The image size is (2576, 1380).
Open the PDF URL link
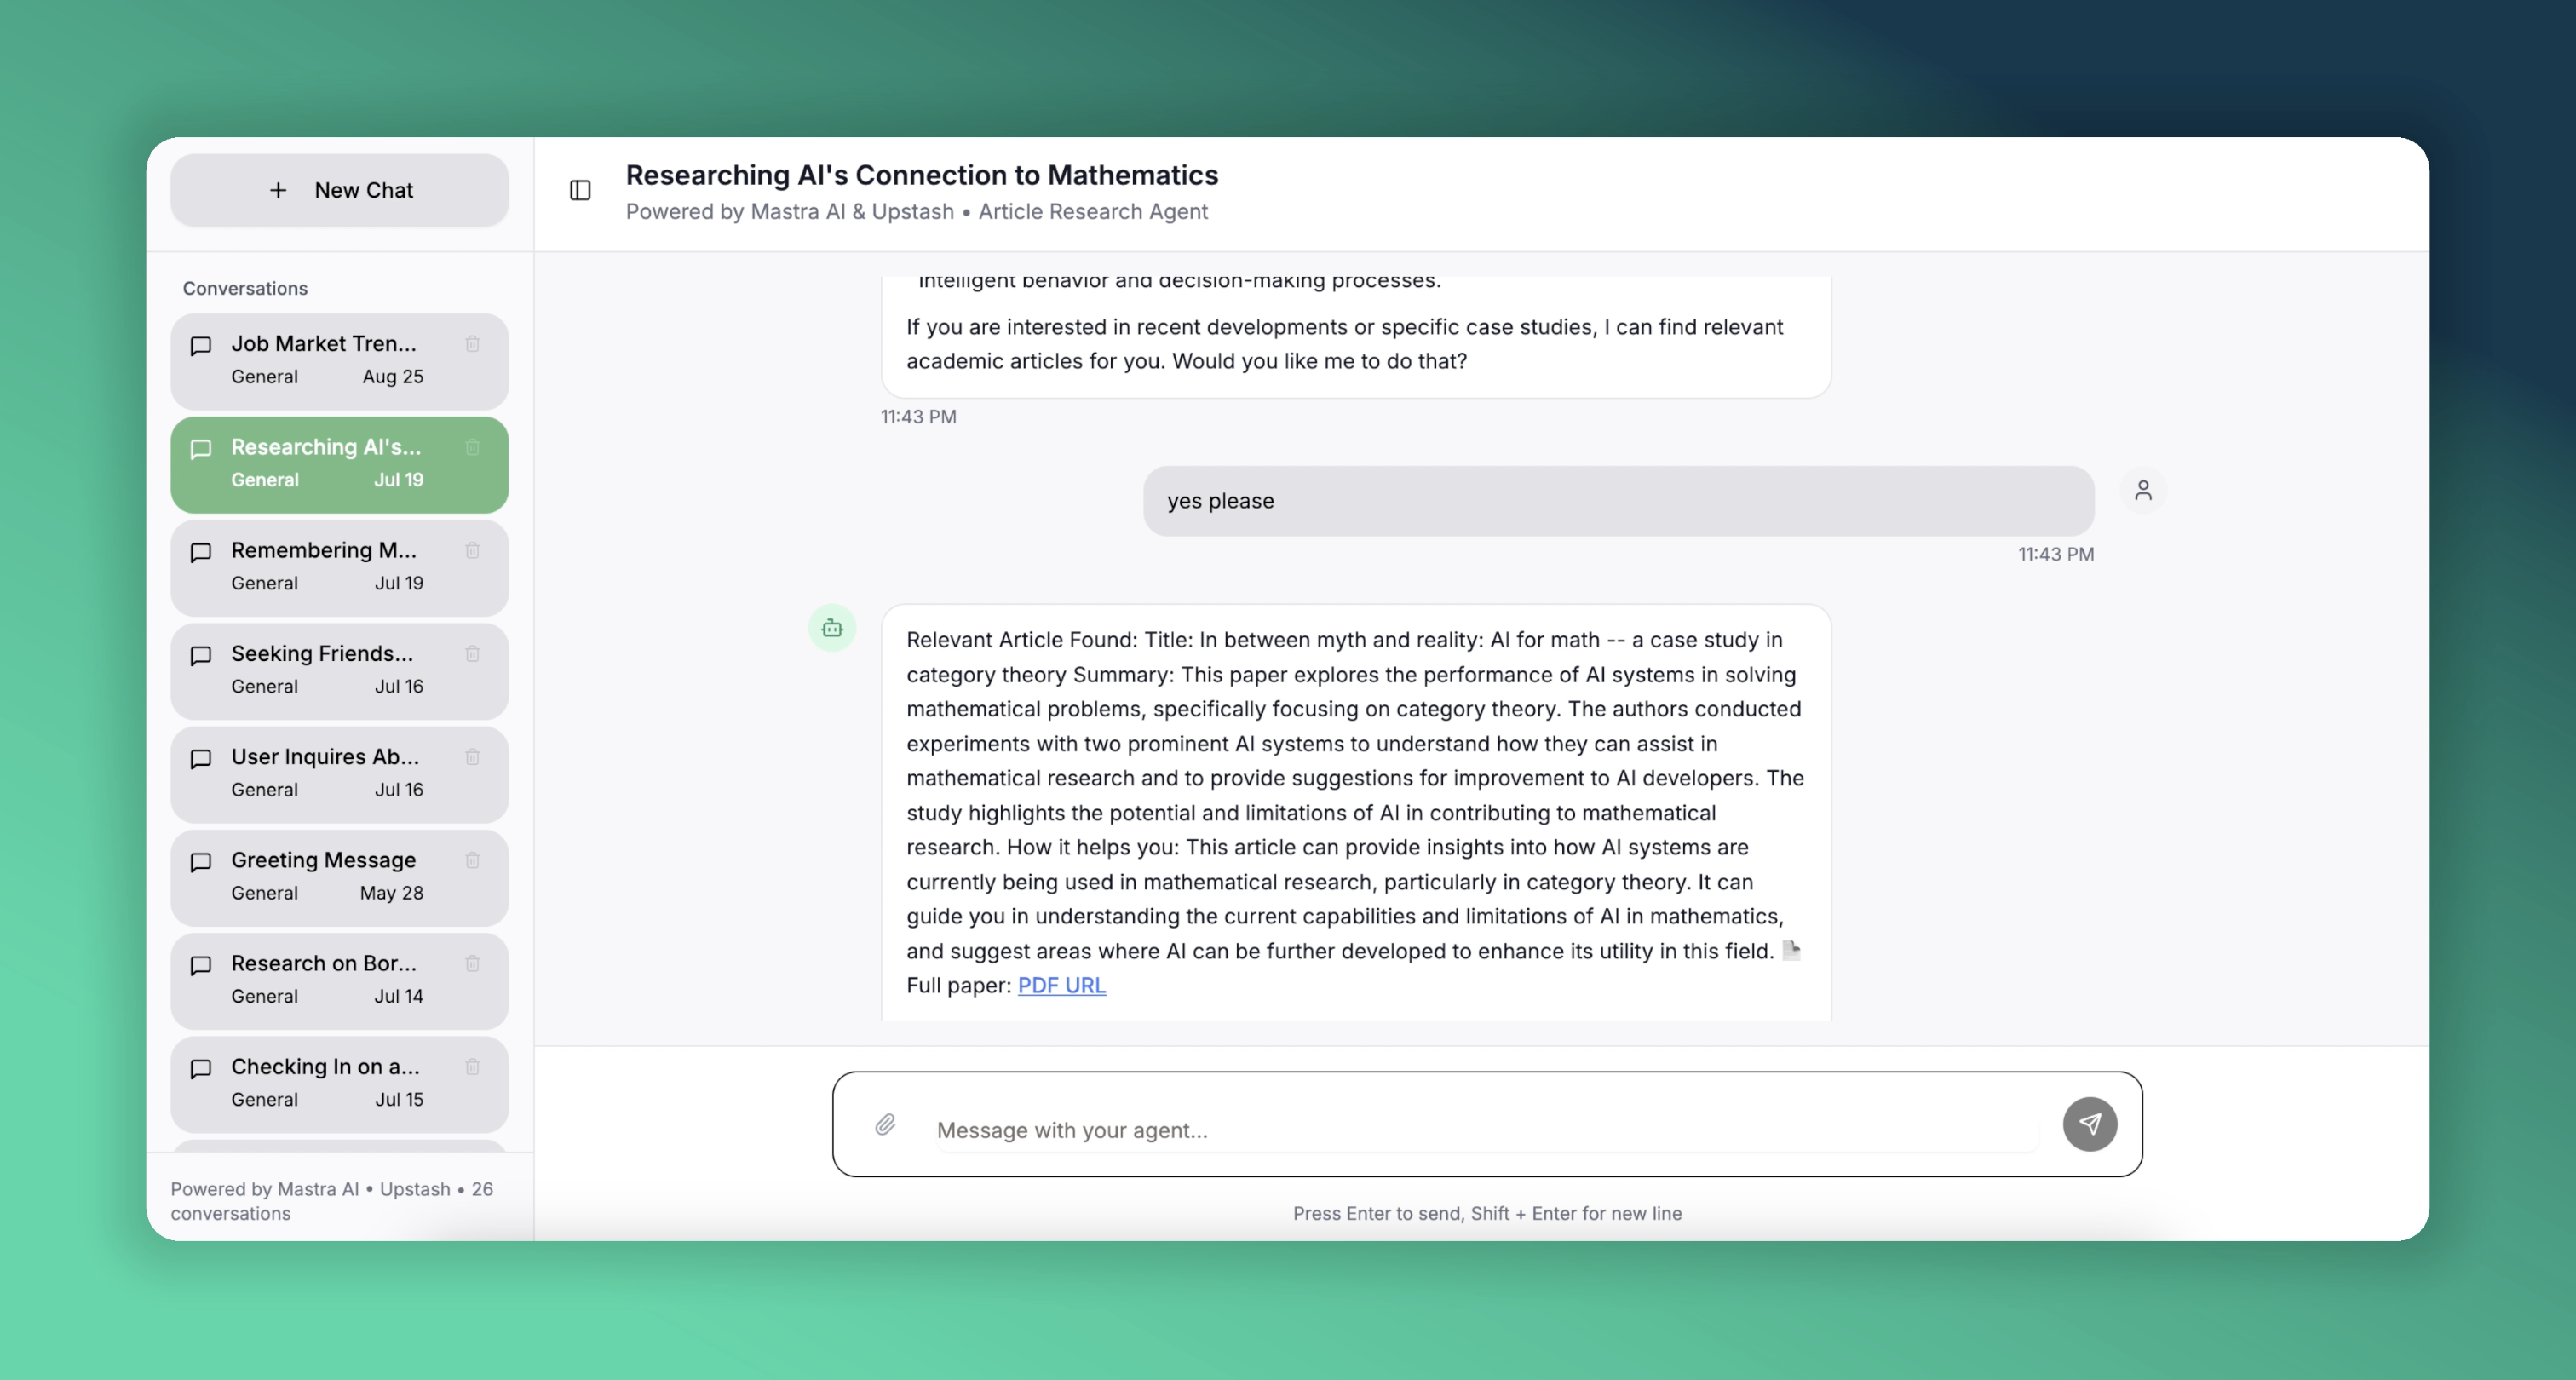(1061, 986)
